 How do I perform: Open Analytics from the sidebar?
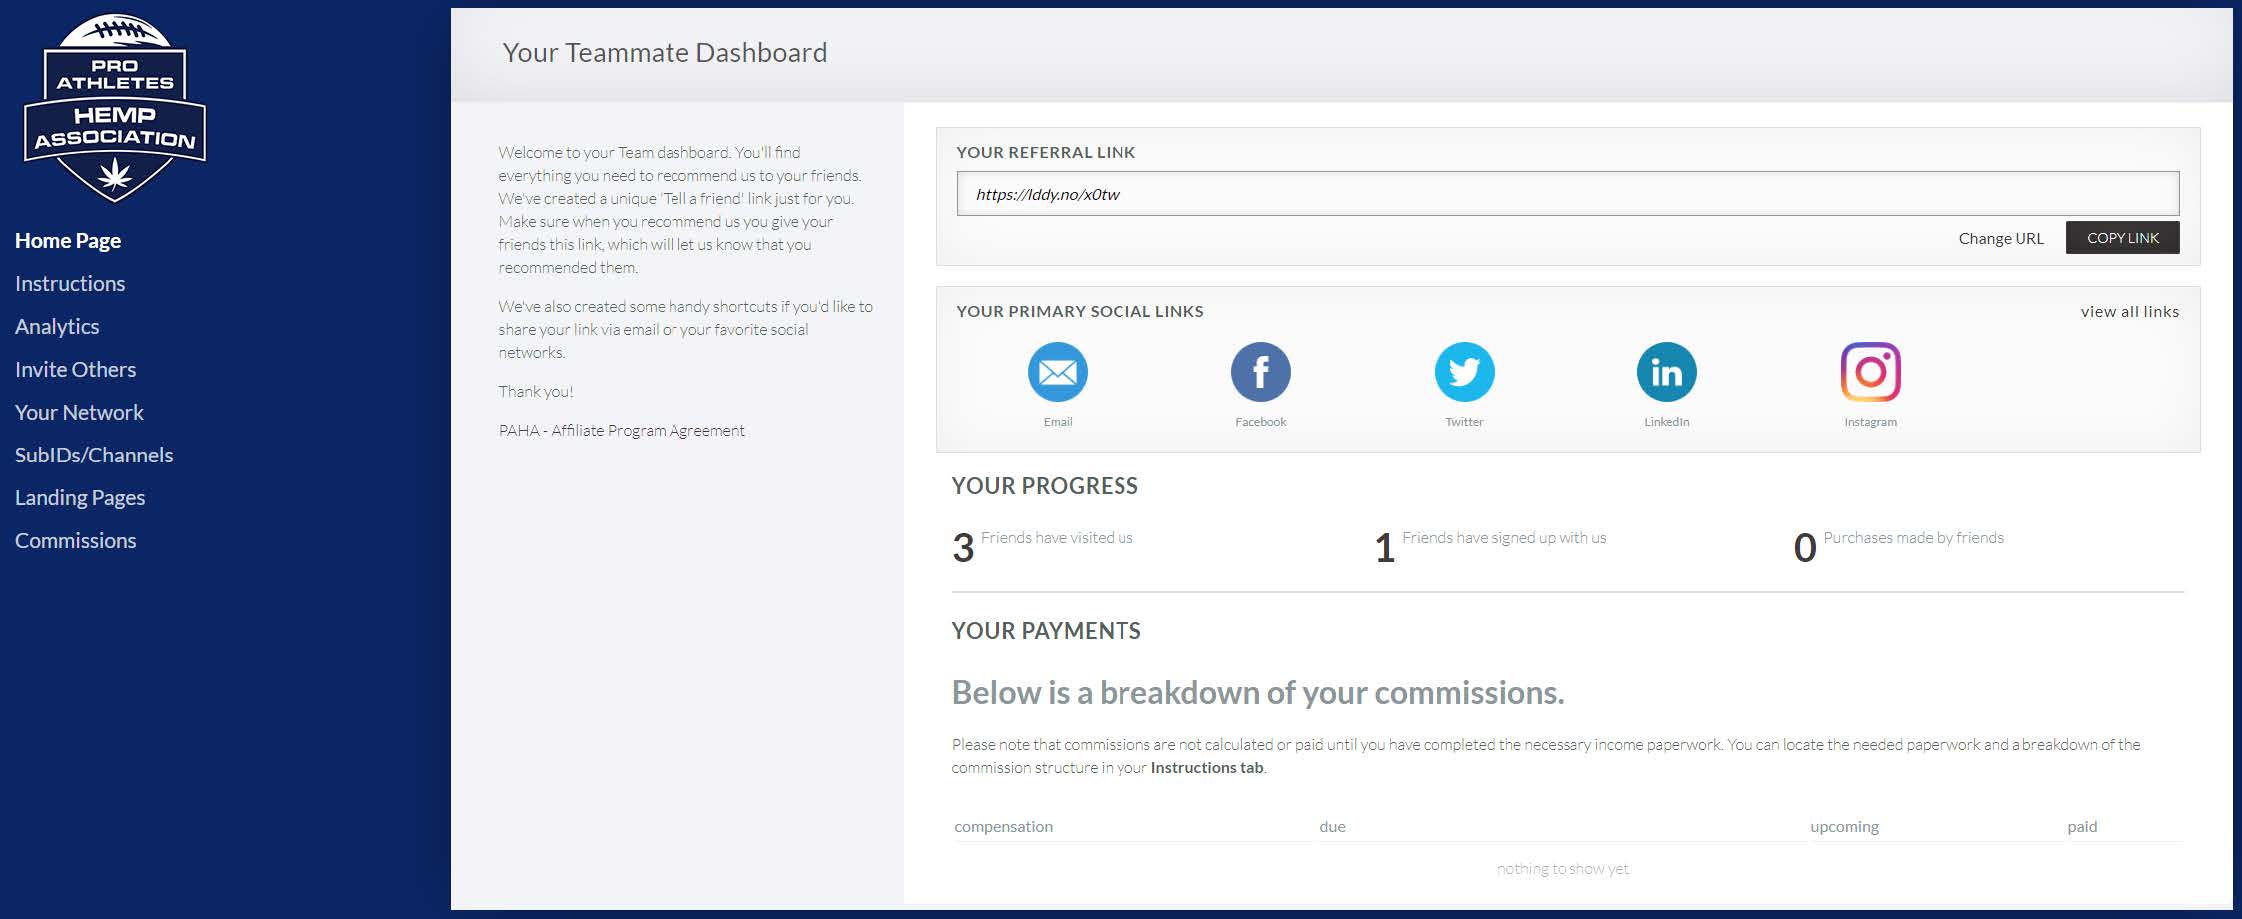pos(57,327)
